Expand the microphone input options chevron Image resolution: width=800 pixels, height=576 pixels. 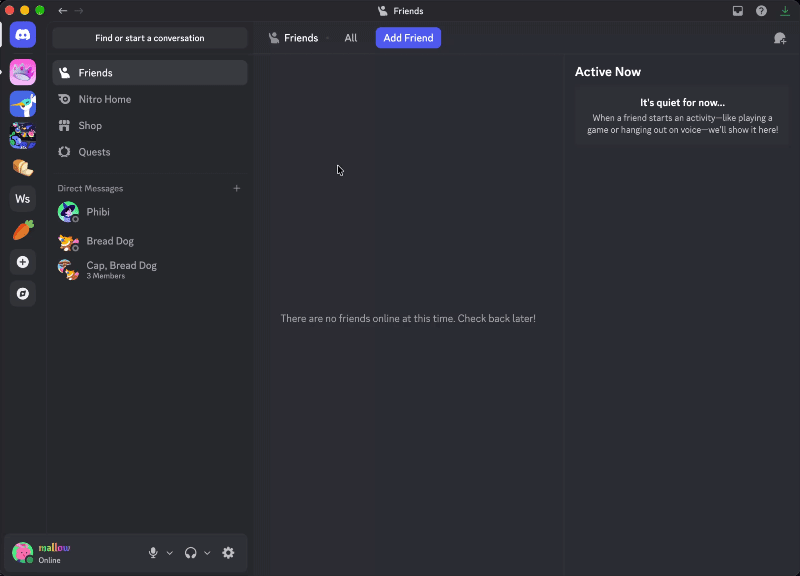point(170,553)
